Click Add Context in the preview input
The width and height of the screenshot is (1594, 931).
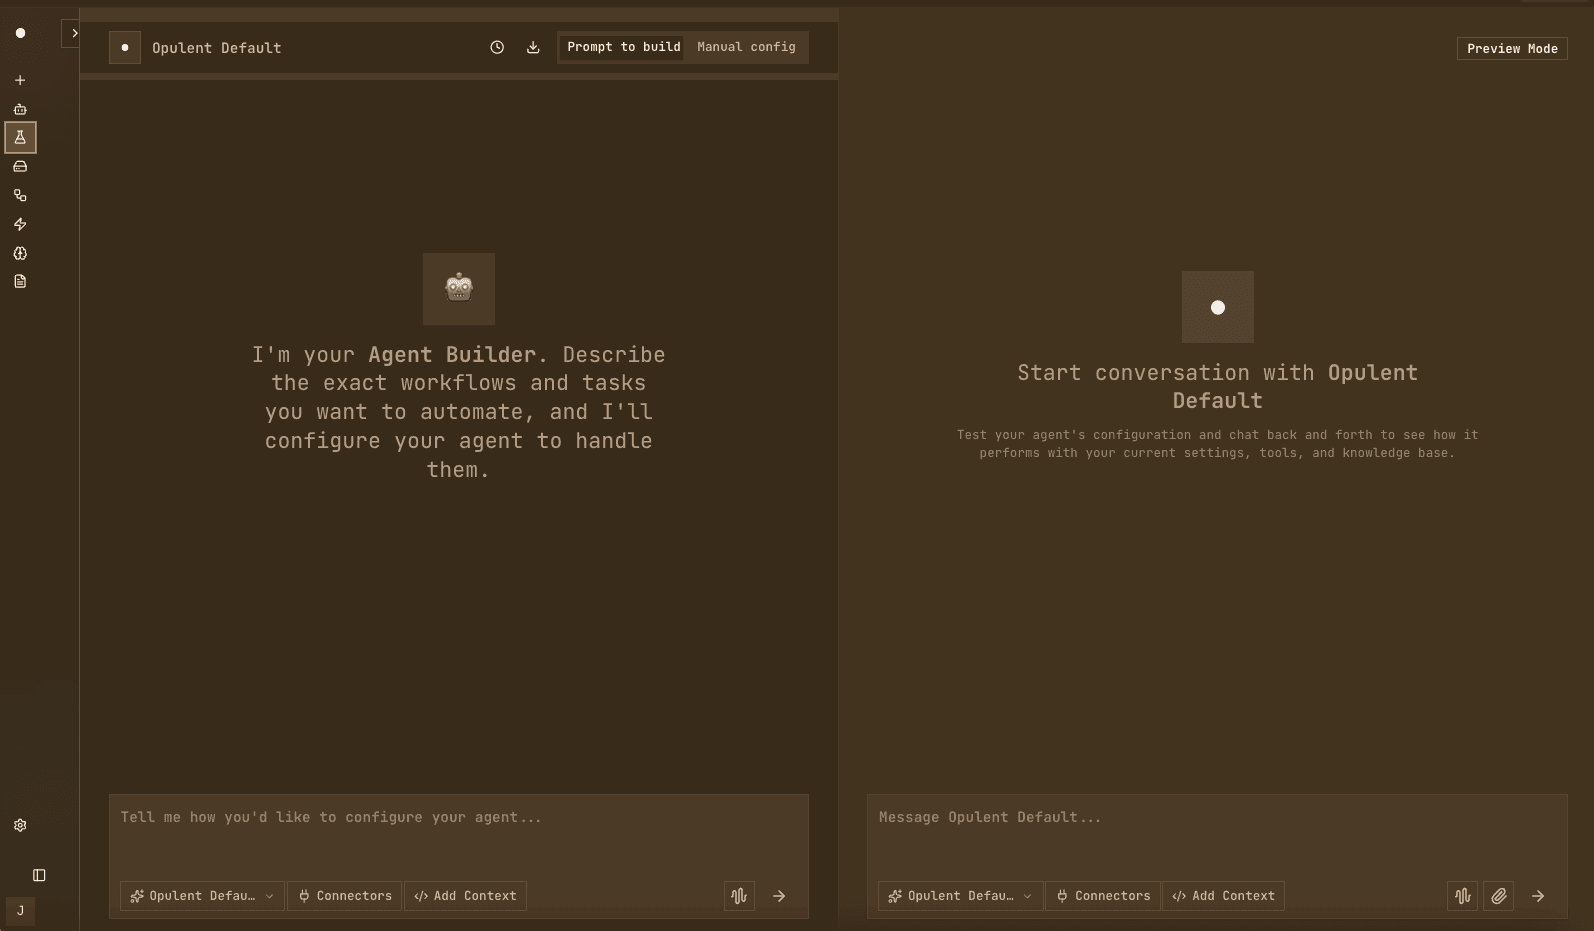pos(1223,896)
